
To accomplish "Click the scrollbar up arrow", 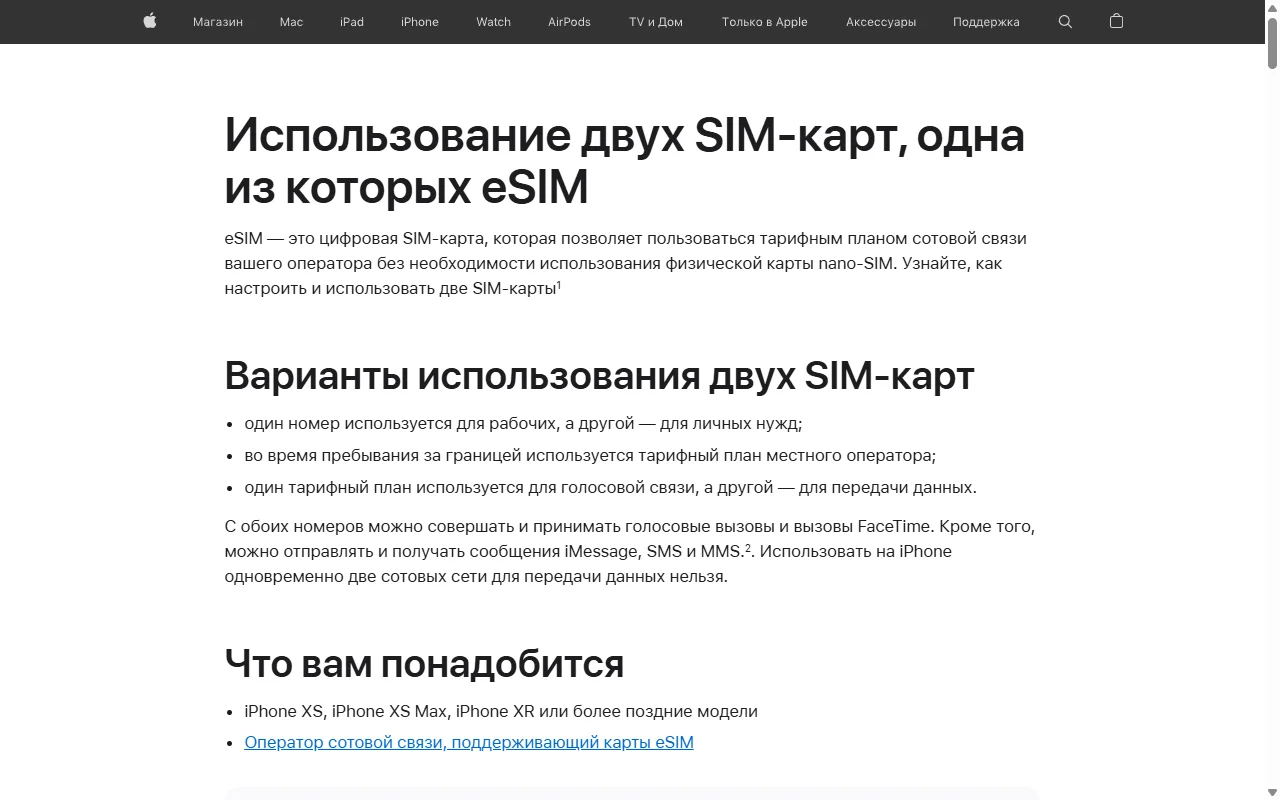I will pyautogui.click(x=1272, y=8).
